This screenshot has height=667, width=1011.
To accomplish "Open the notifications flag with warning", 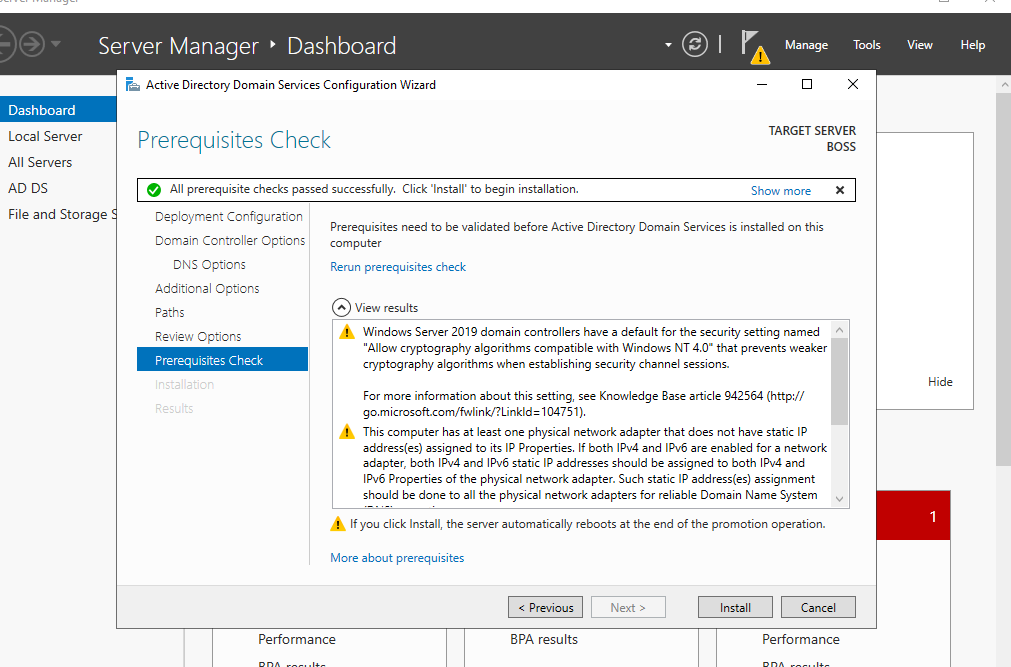I will tap(752, 45).
